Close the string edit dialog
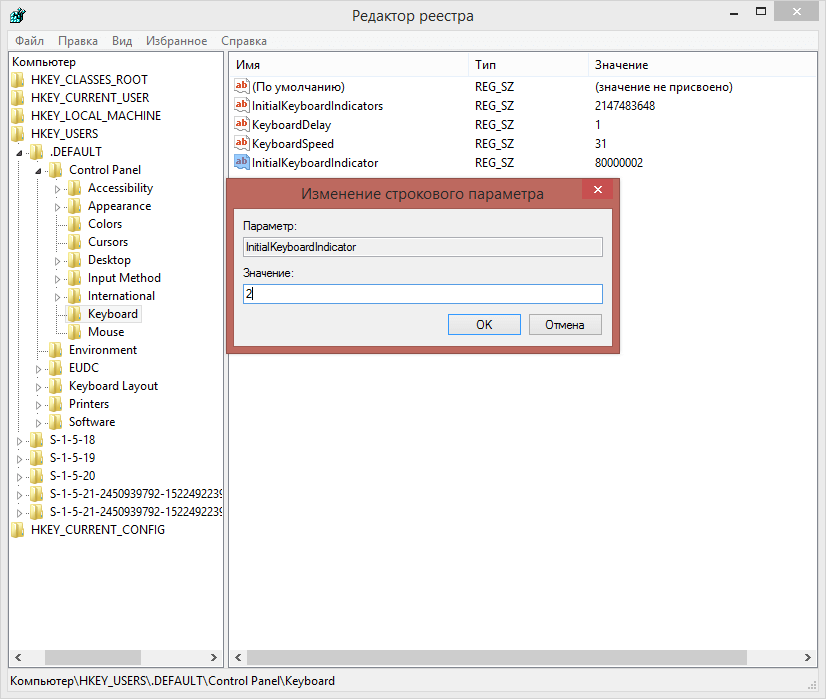826x699 pixels. pyautogui.click(x=597, y=190)
